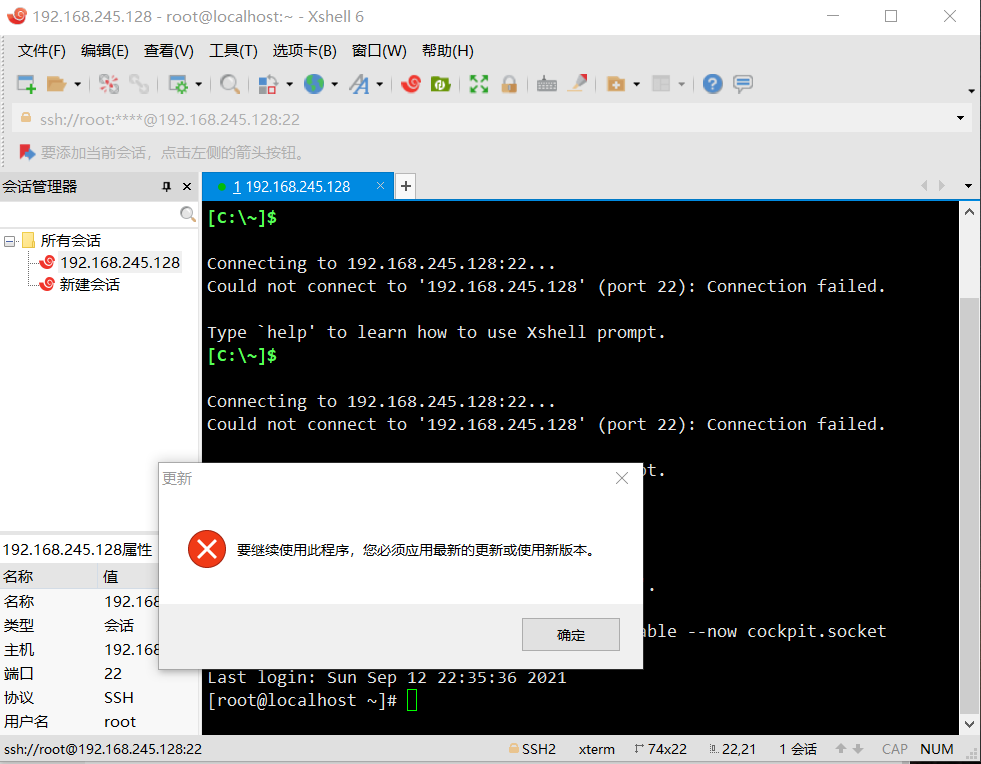Close the 更新 dialog with the X
Image resolution: width=981 pixels, height=764 pixels.
(x=622, y=479)
